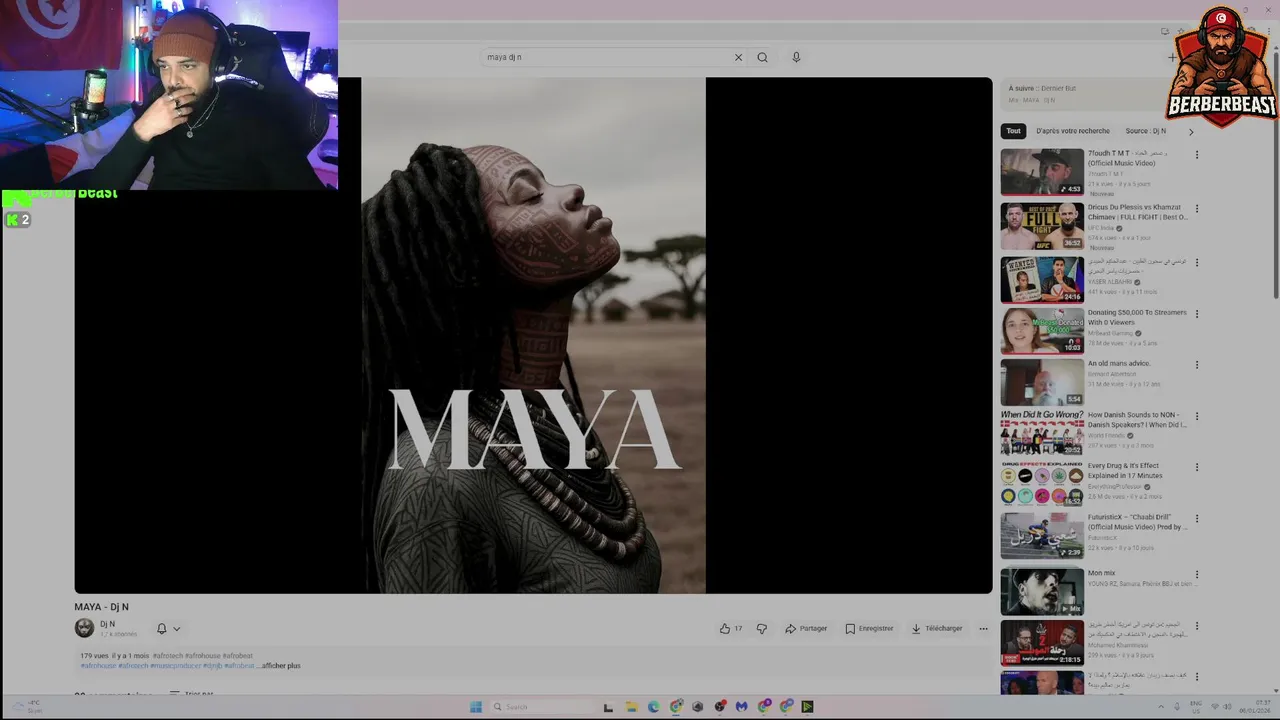Screen dimensions: 1280x720
Task: Open the 7foudh T M T video thumbnail
Action: pos(1042,172)
